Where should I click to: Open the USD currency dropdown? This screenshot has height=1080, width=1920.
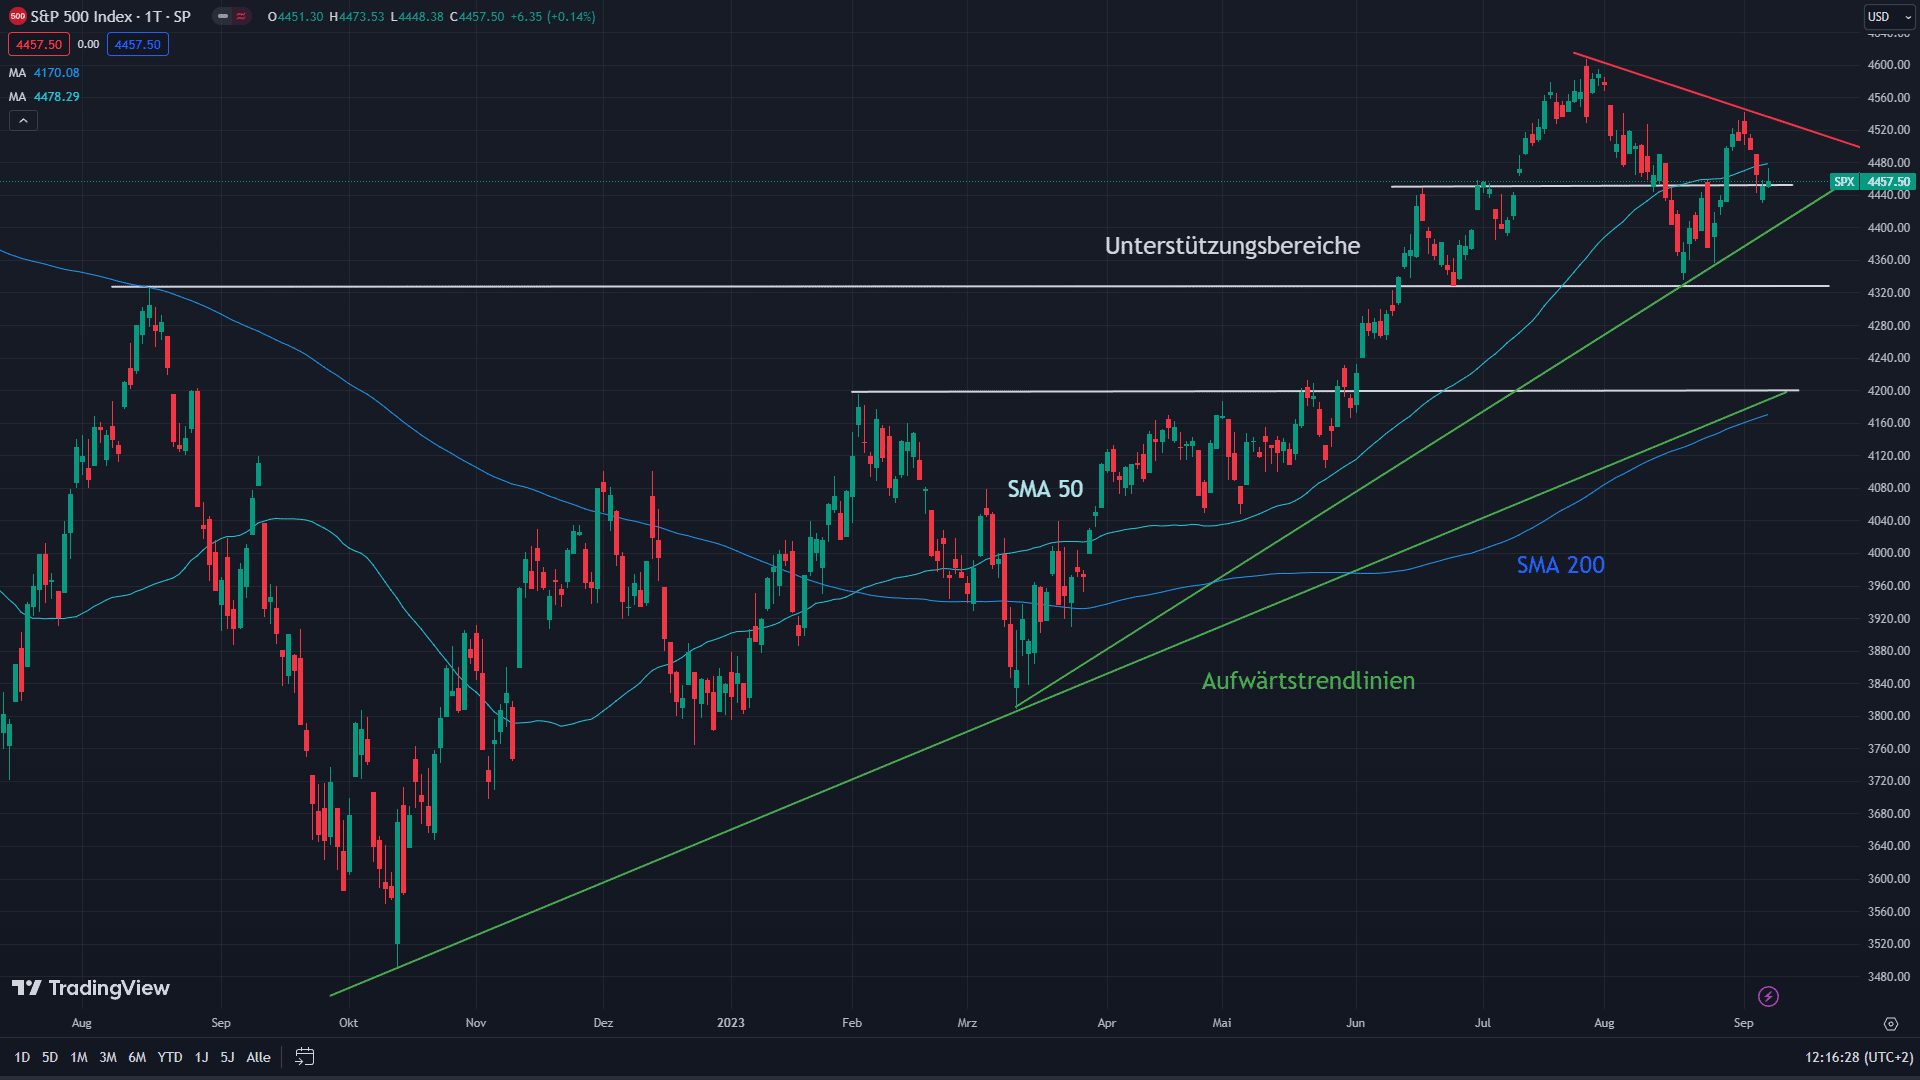coord(1889,16)
